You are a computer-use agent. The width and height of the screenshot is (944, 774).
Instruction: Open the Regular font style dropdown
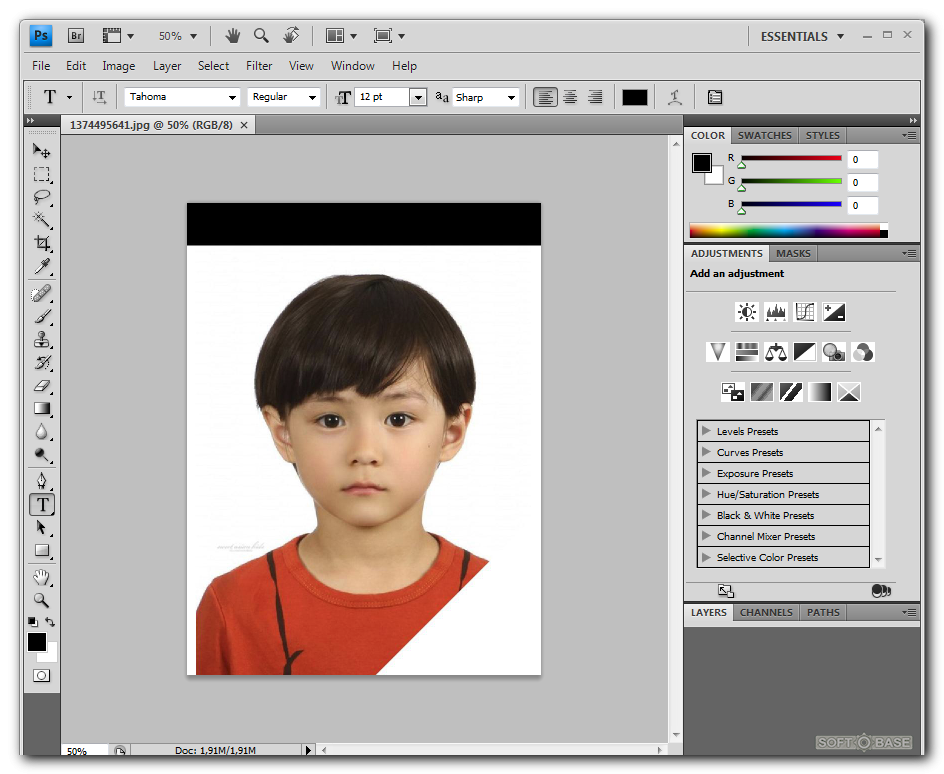(312, 98)
